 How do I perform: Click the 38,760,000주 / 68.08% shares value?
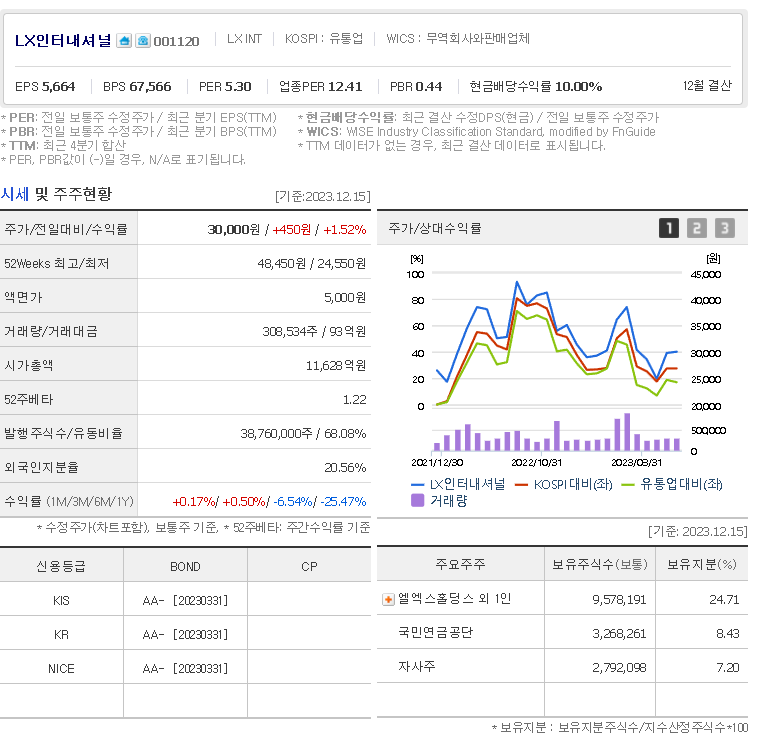[303, 433]
